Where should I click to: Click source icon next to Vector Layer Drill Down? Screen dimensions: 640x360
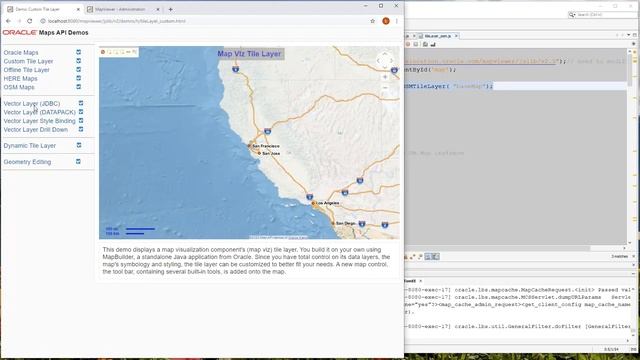(81, 129)
